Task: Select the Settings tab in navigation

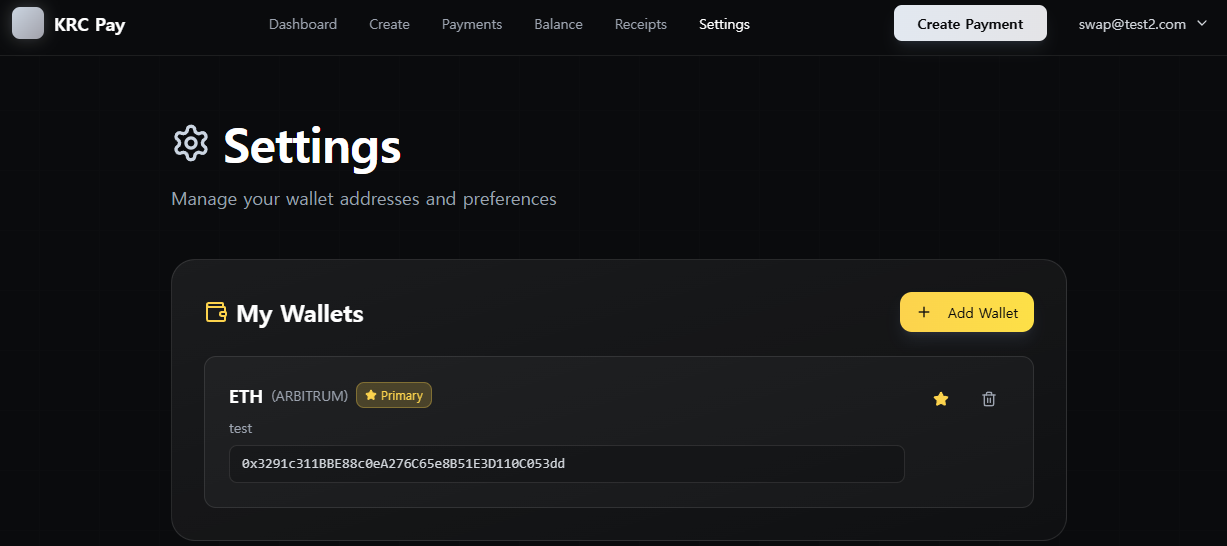Action: 724,24
